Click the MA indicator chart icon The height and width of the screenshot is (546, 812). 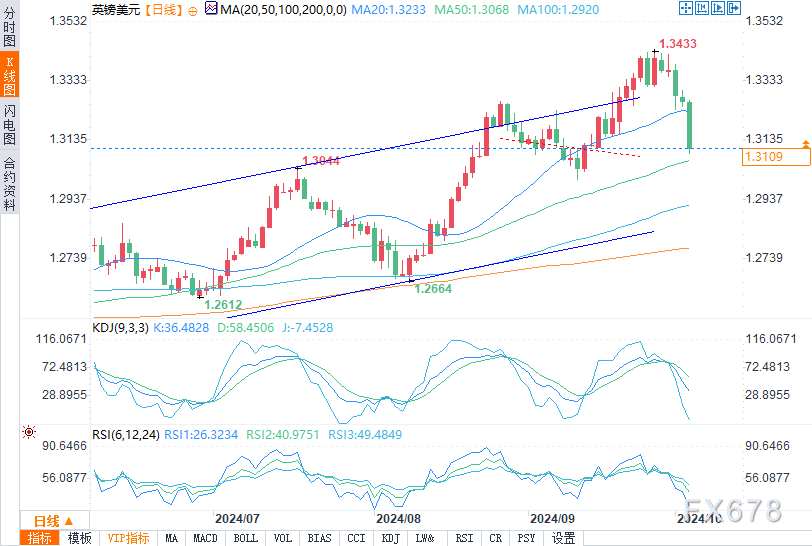[x=211, y=8]
